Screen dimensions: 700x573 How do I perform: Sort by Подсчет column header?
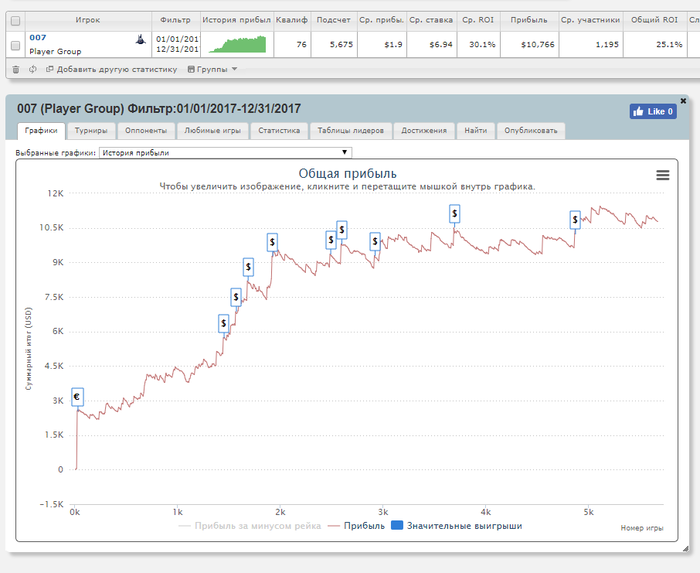(333, 20)
